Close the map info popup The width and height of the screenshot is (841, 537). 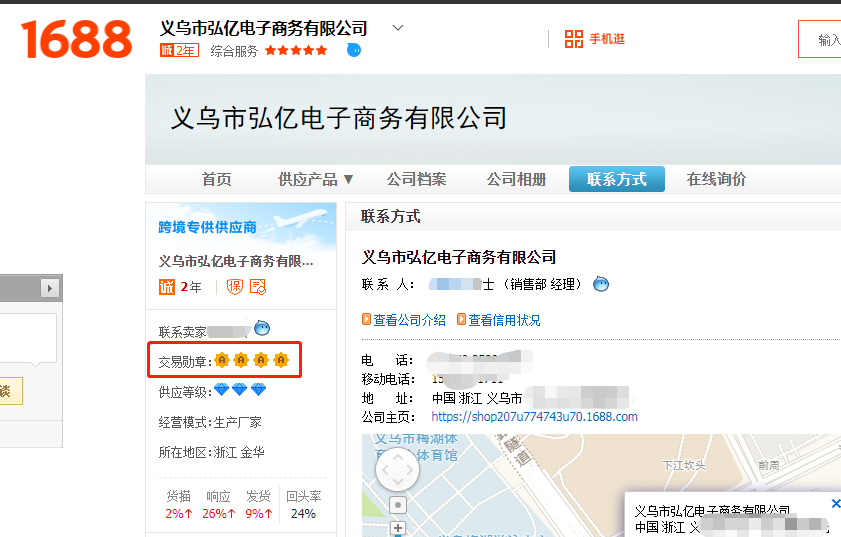coord(836,503)
